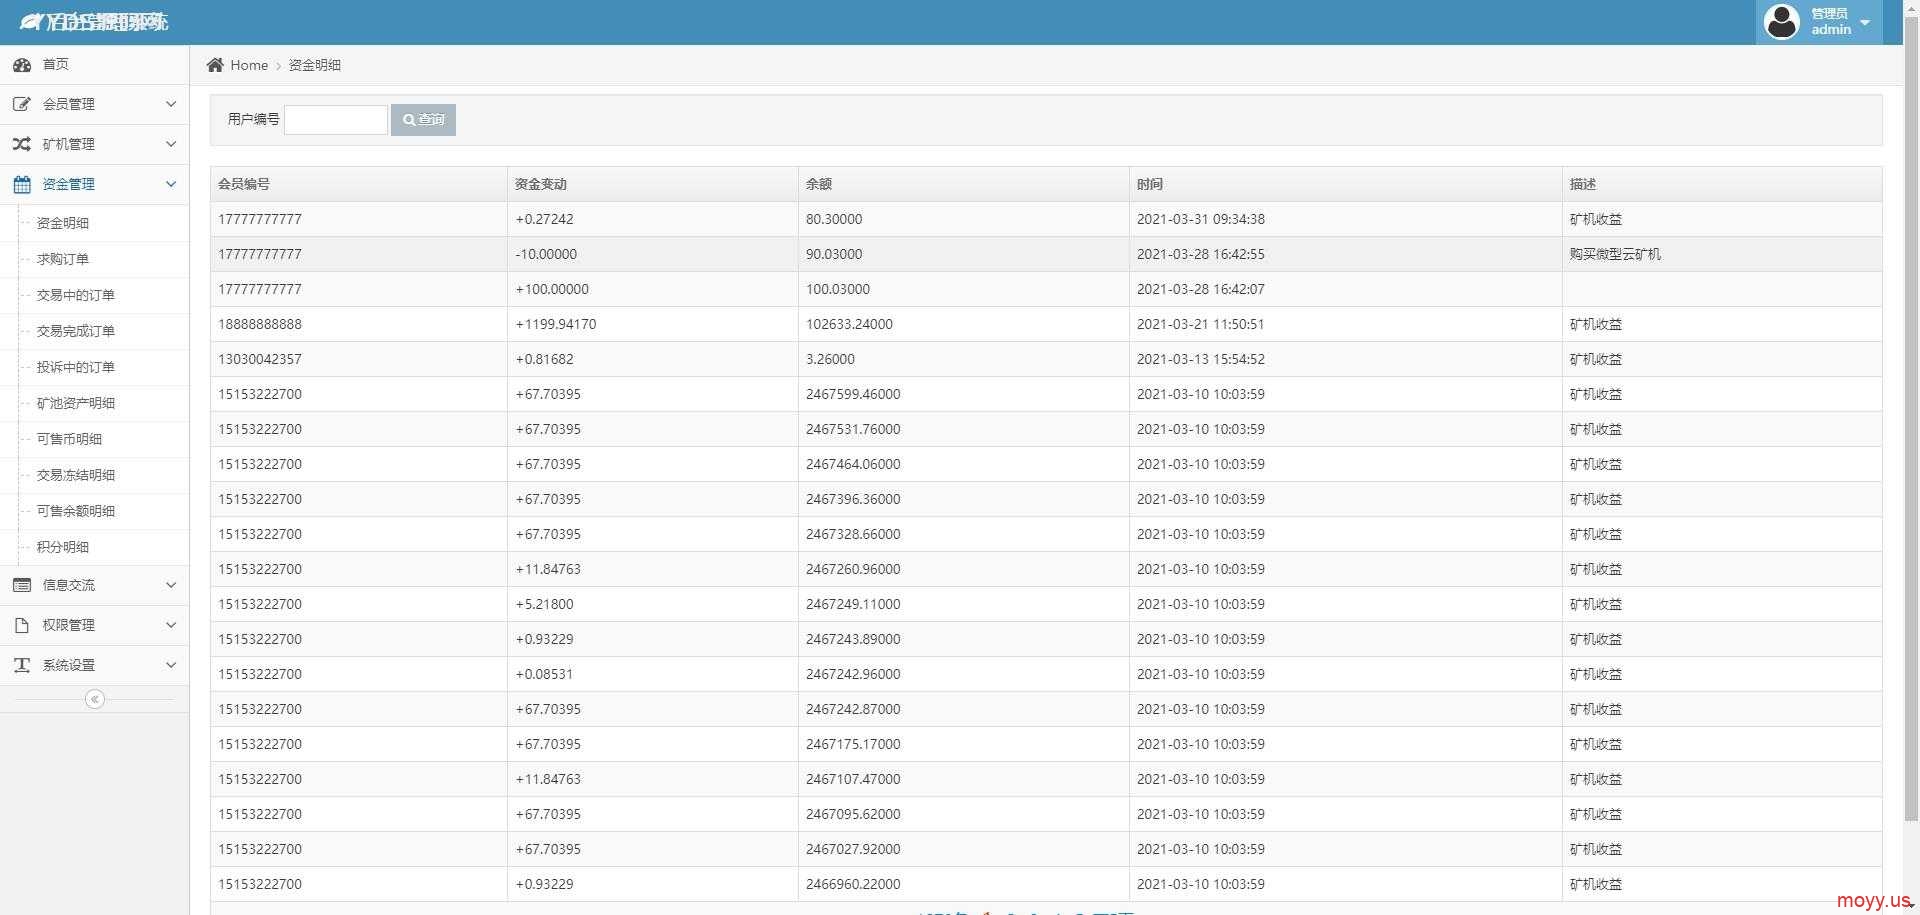Open the 可售币明细 submenu item
The height and width of the screenshot is (915, 1920).
(x=70, y=439)
